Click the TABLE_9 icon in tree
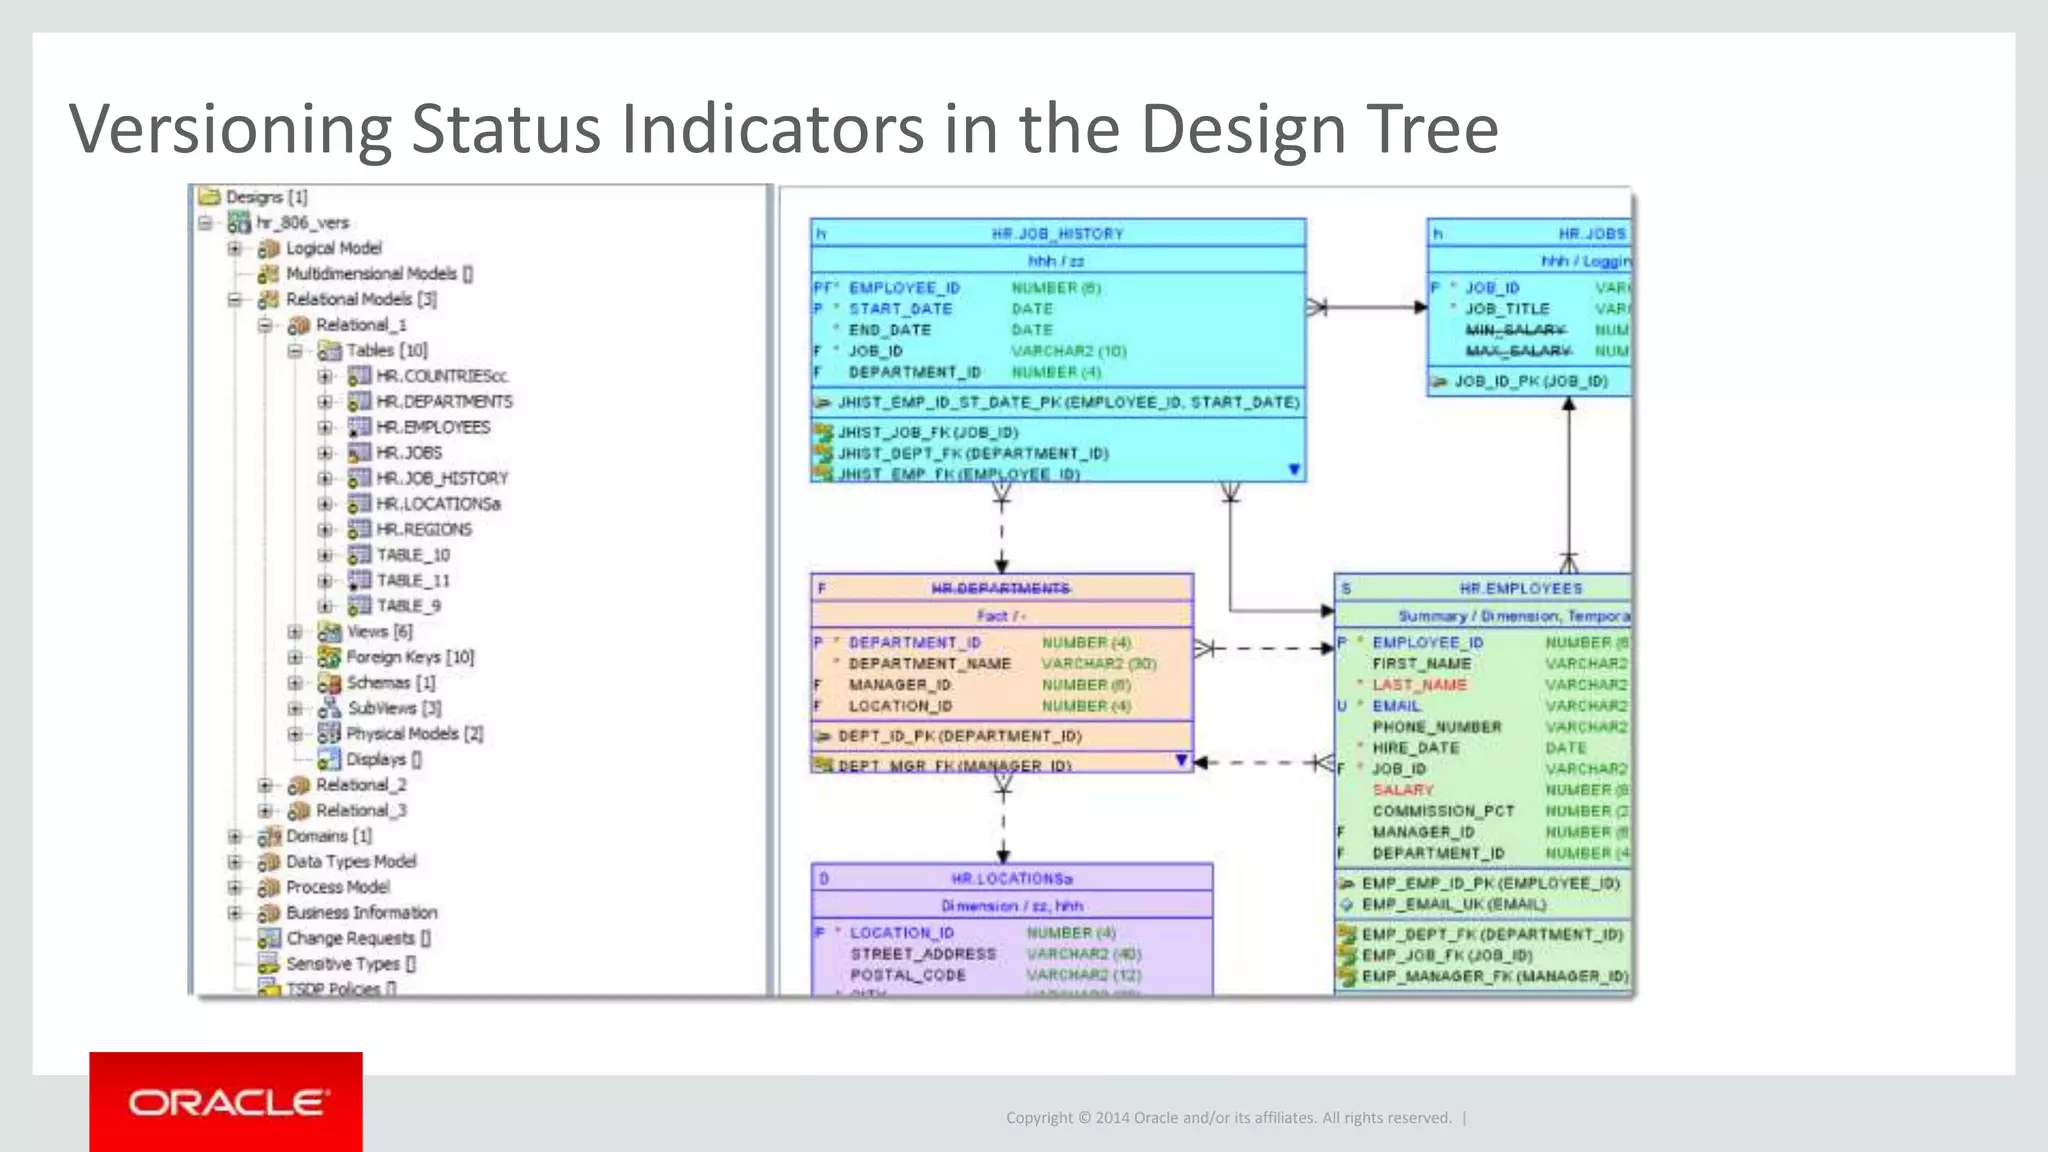The image size is (2048, 1152). pos(359,606)
